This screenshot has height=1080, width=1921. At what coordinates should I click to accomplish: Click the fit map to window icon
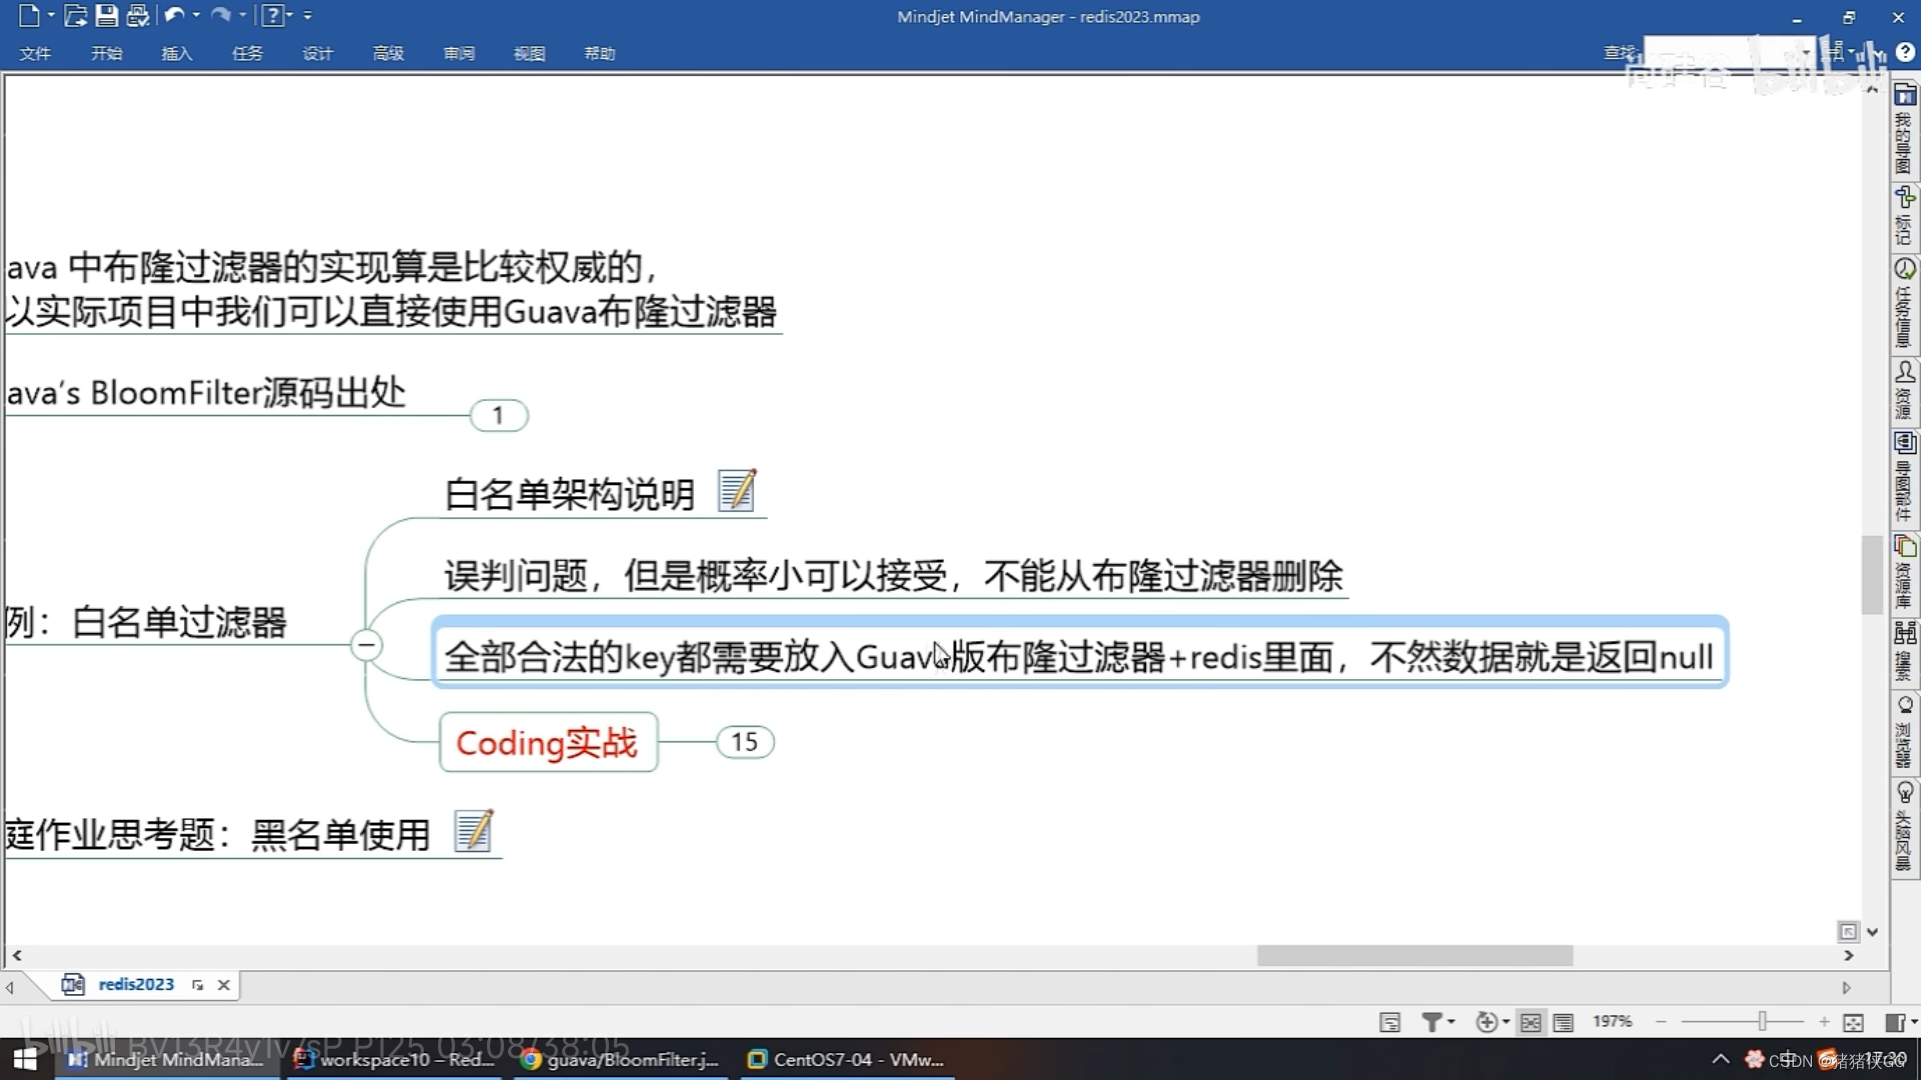click(1853, 1022)
